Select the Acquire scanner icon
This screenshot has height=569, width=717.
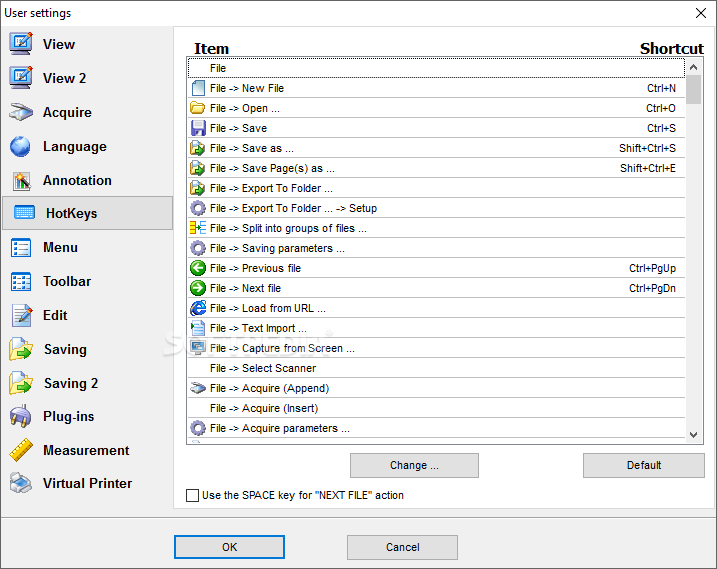21,112
